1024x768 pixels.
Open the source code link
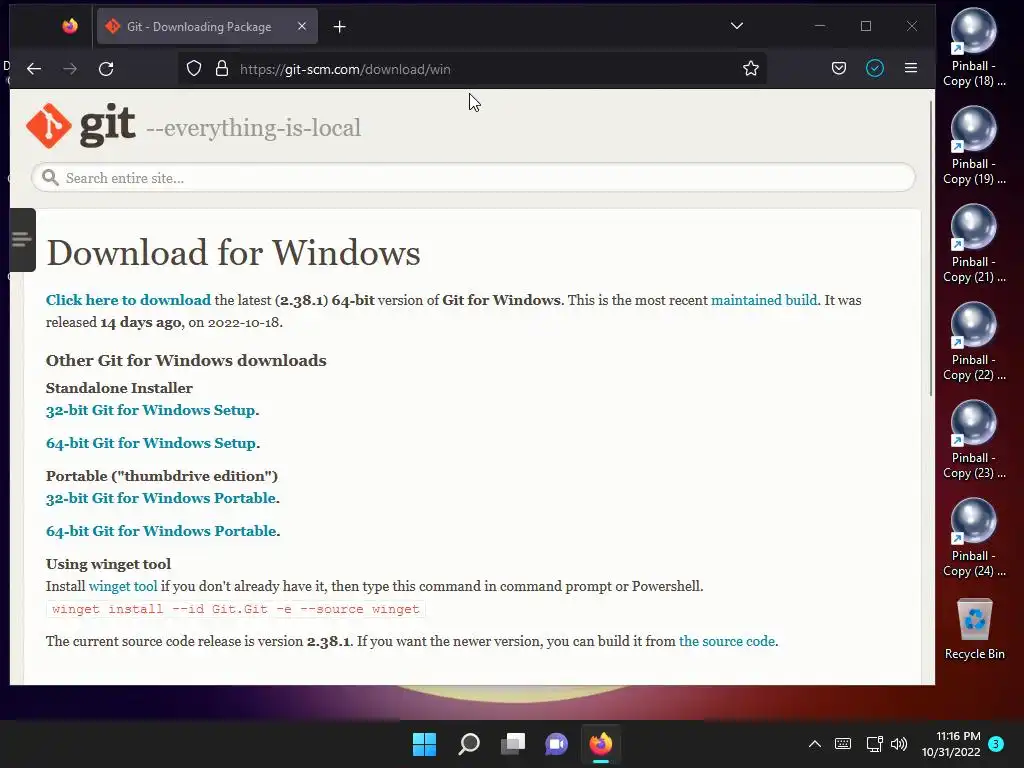(x=727, y=641)
